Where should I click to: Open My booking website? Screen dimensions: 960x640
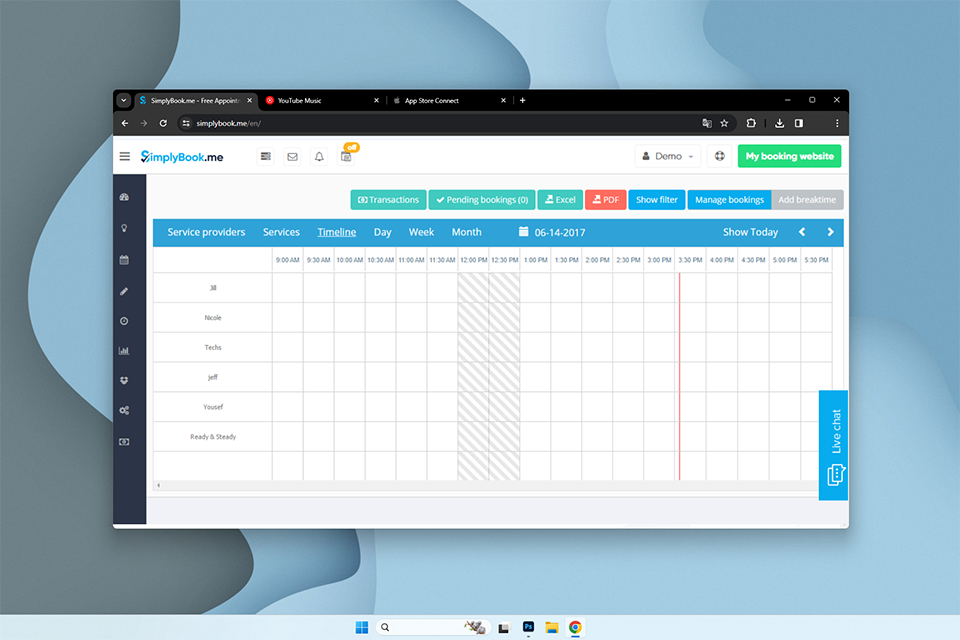pos(789,156)
